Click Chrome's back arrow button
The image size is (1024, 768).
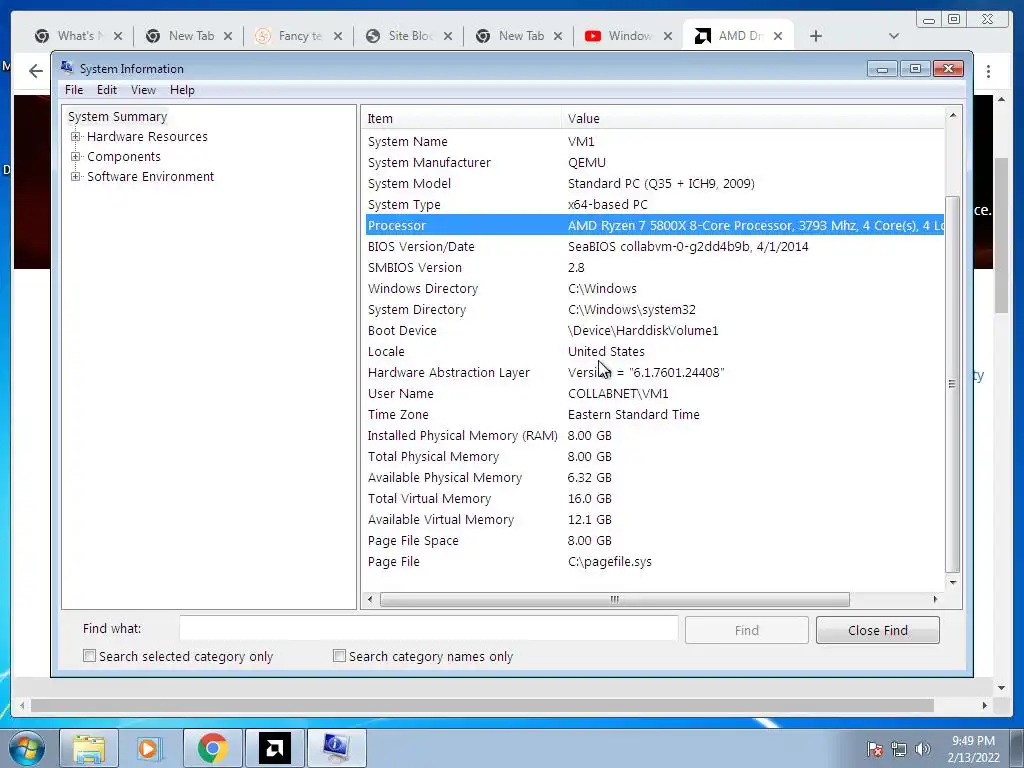36,71
